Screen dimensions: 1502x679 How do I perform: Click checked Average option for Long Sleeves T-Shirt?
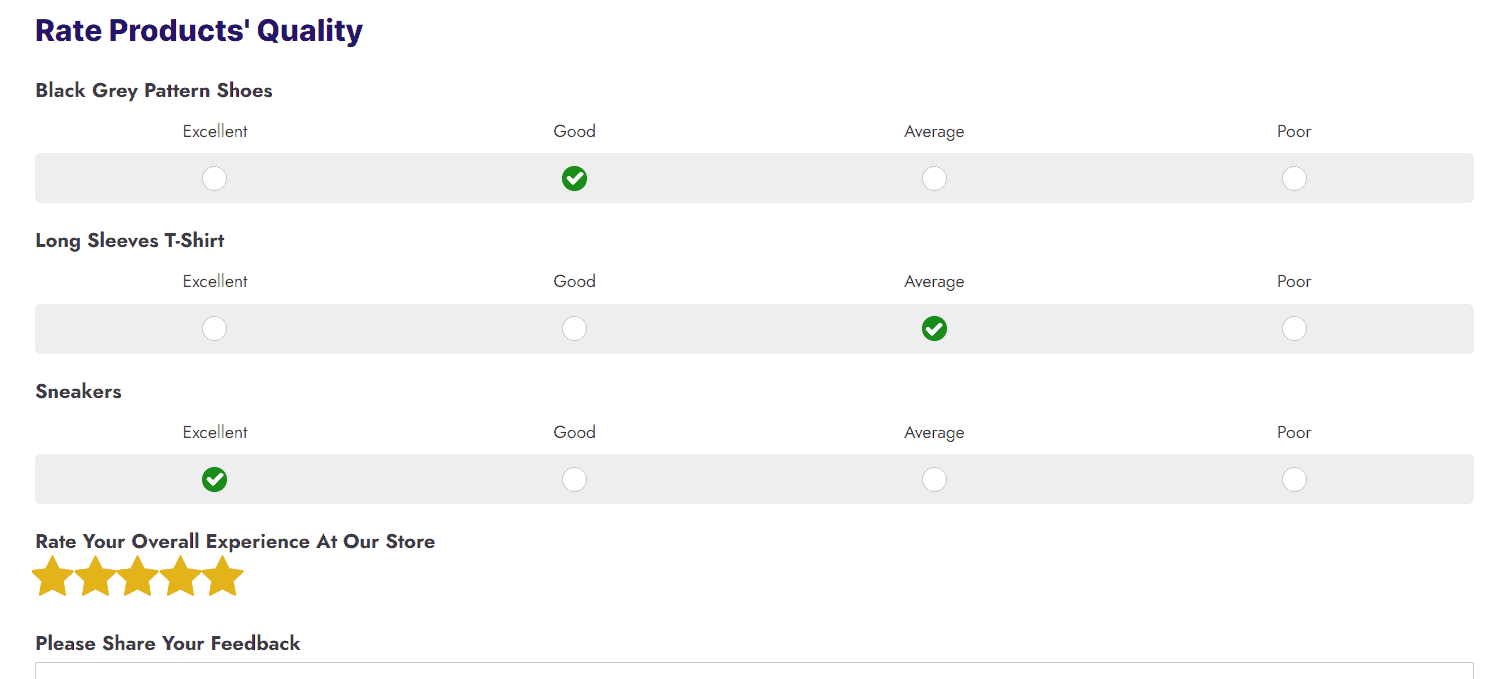[934, 328]
